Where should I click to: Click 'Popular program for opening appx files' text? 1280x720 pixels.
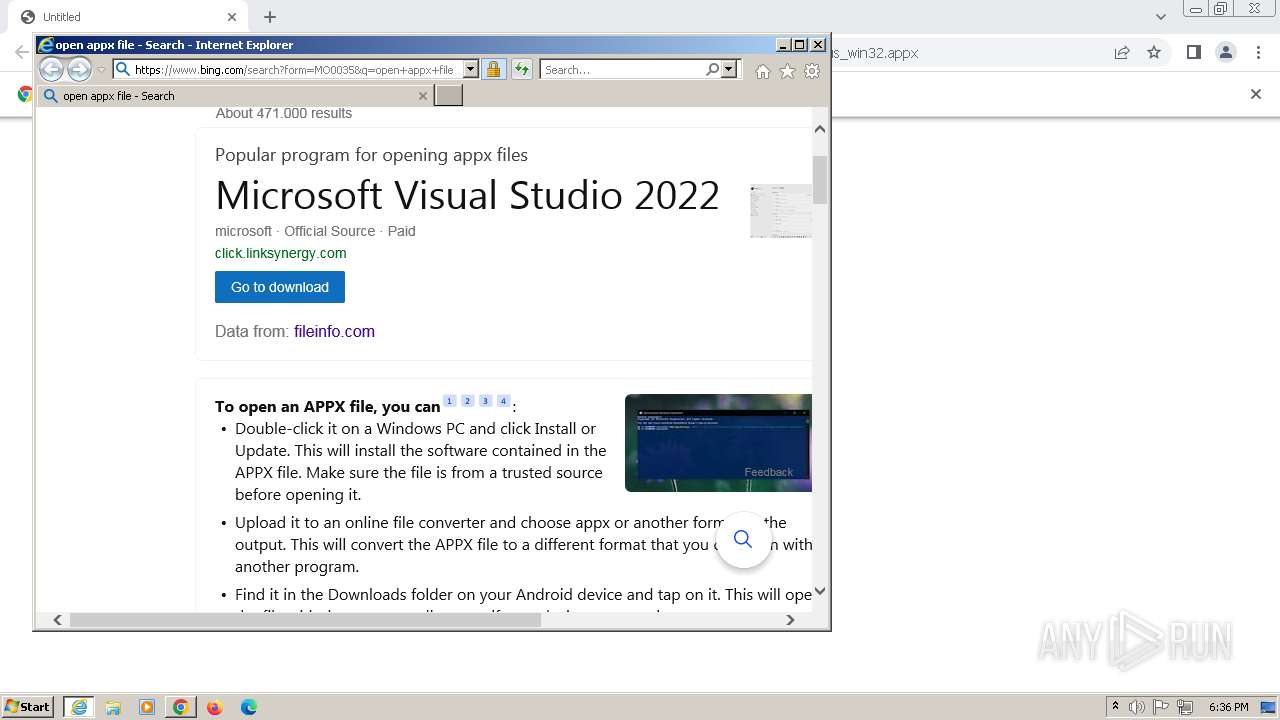pos(371,155)
